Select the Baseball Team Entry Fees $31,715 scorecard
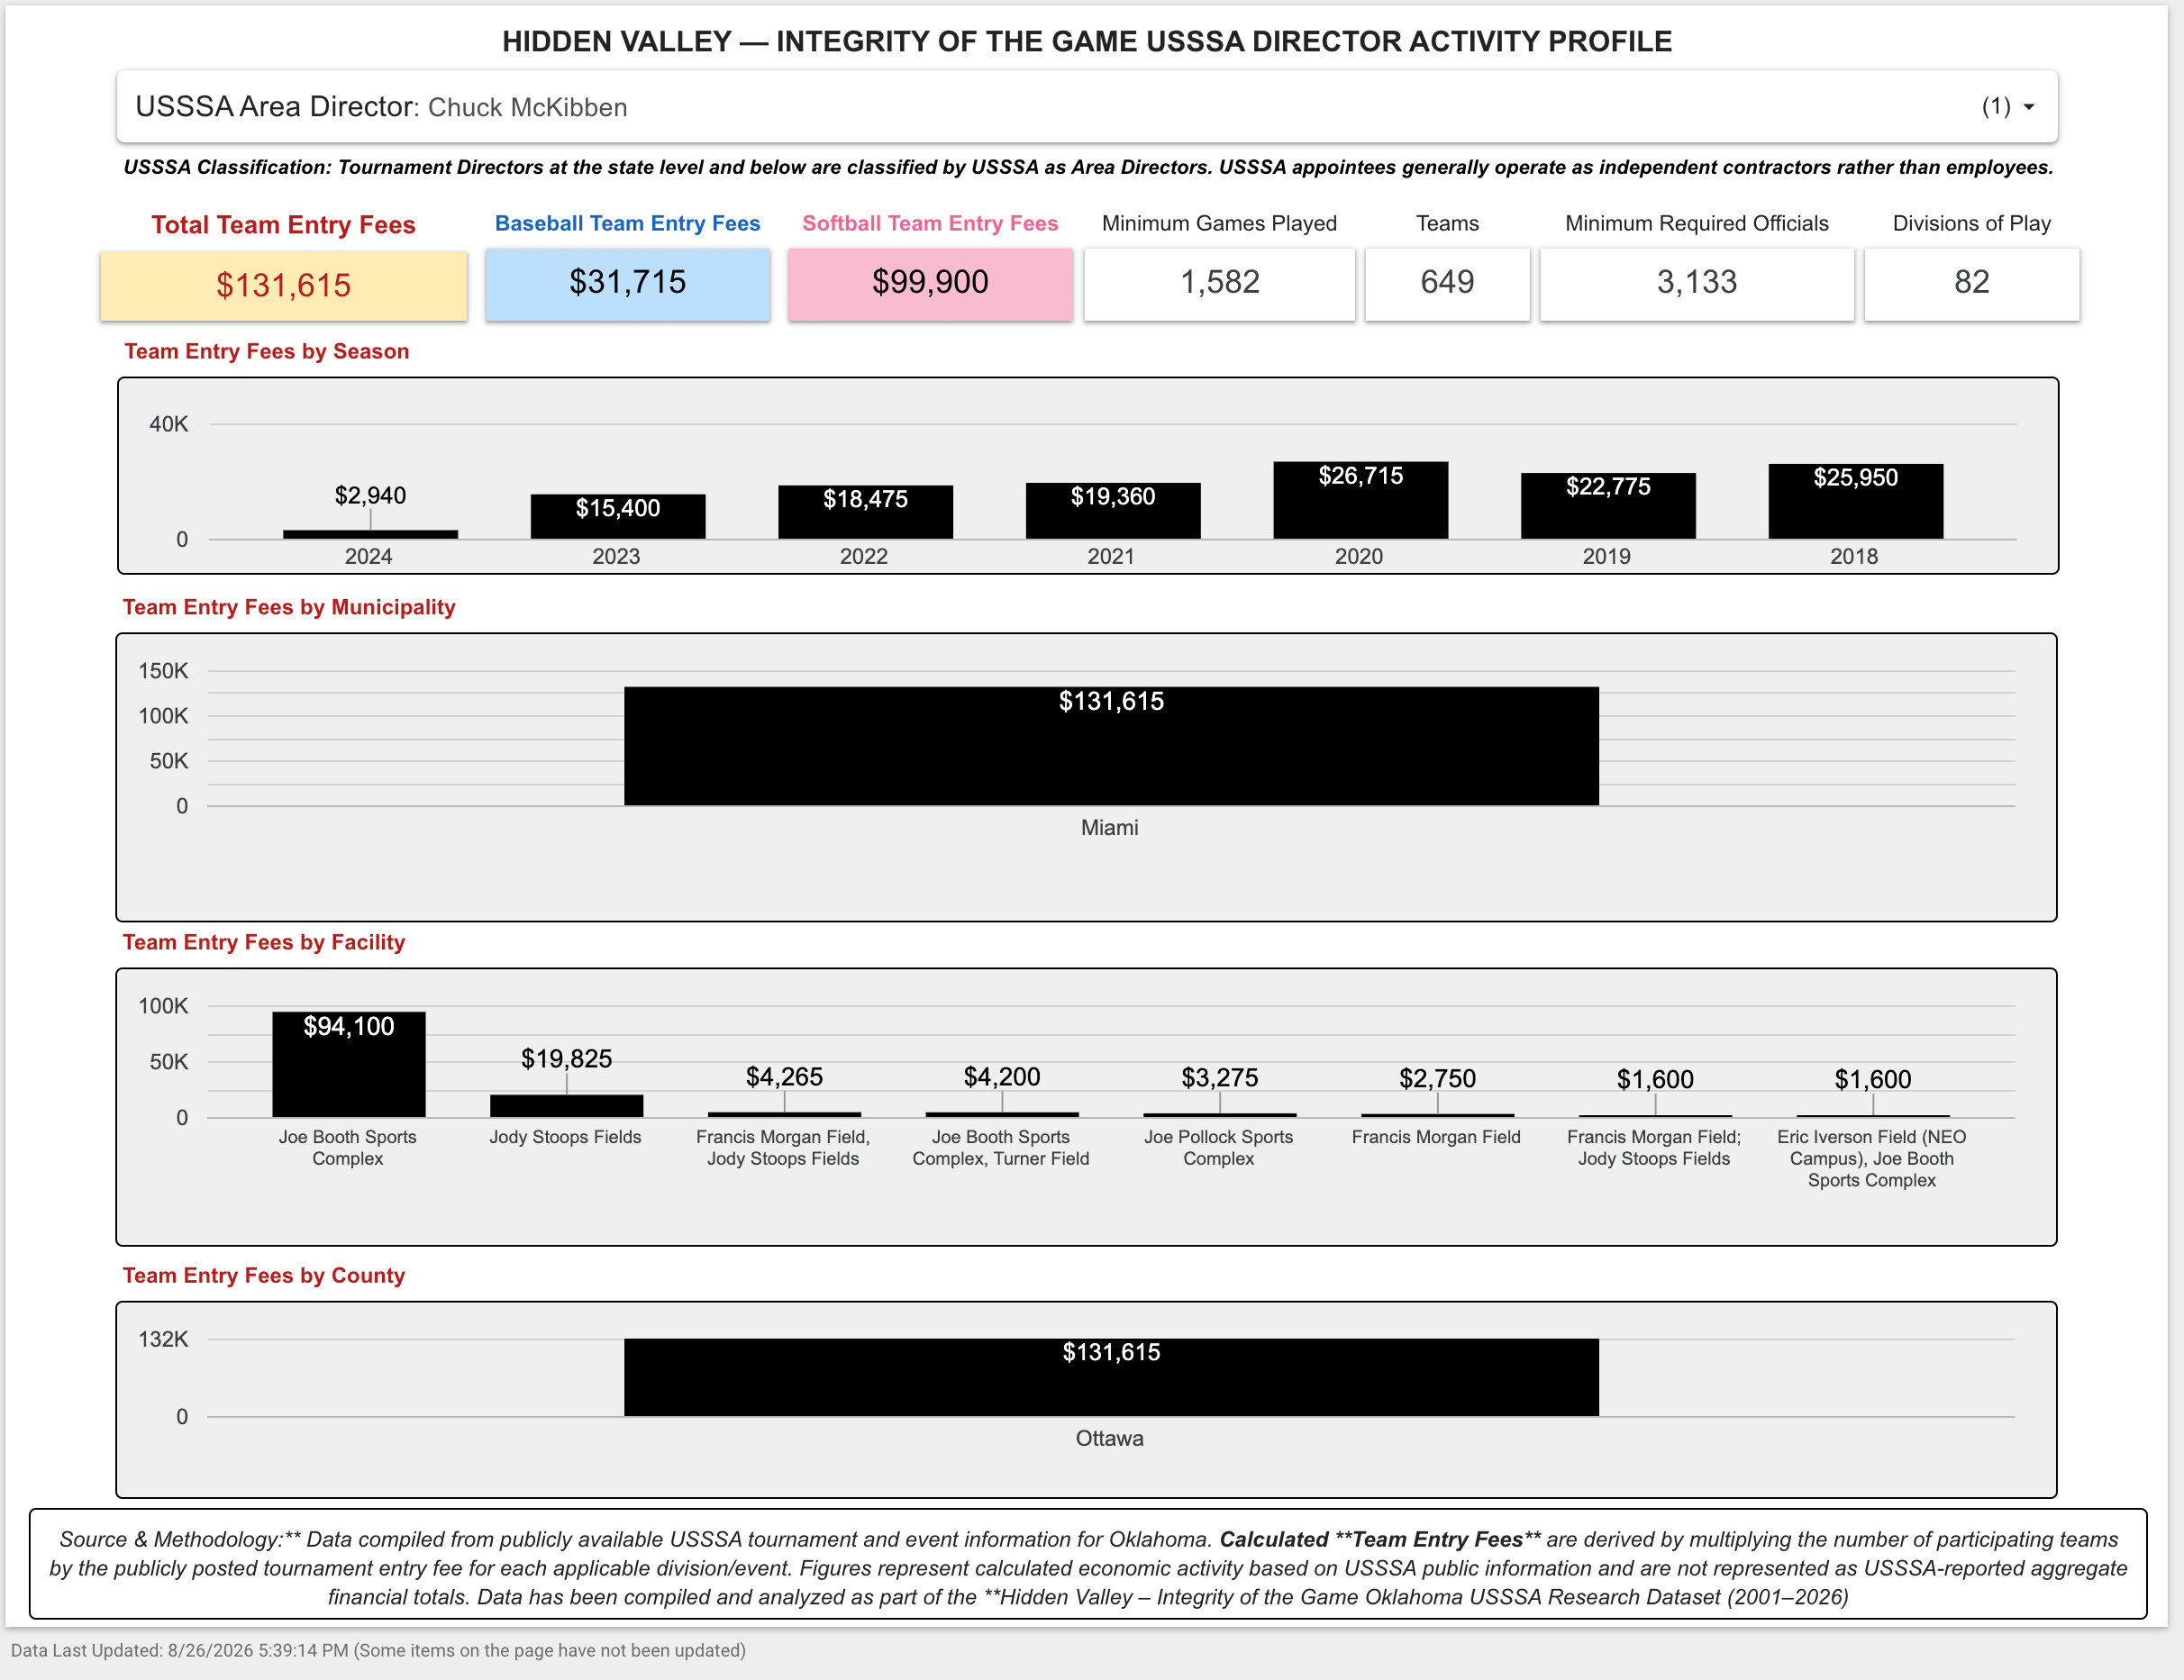2184x1680 pixels. coord(628,284)
